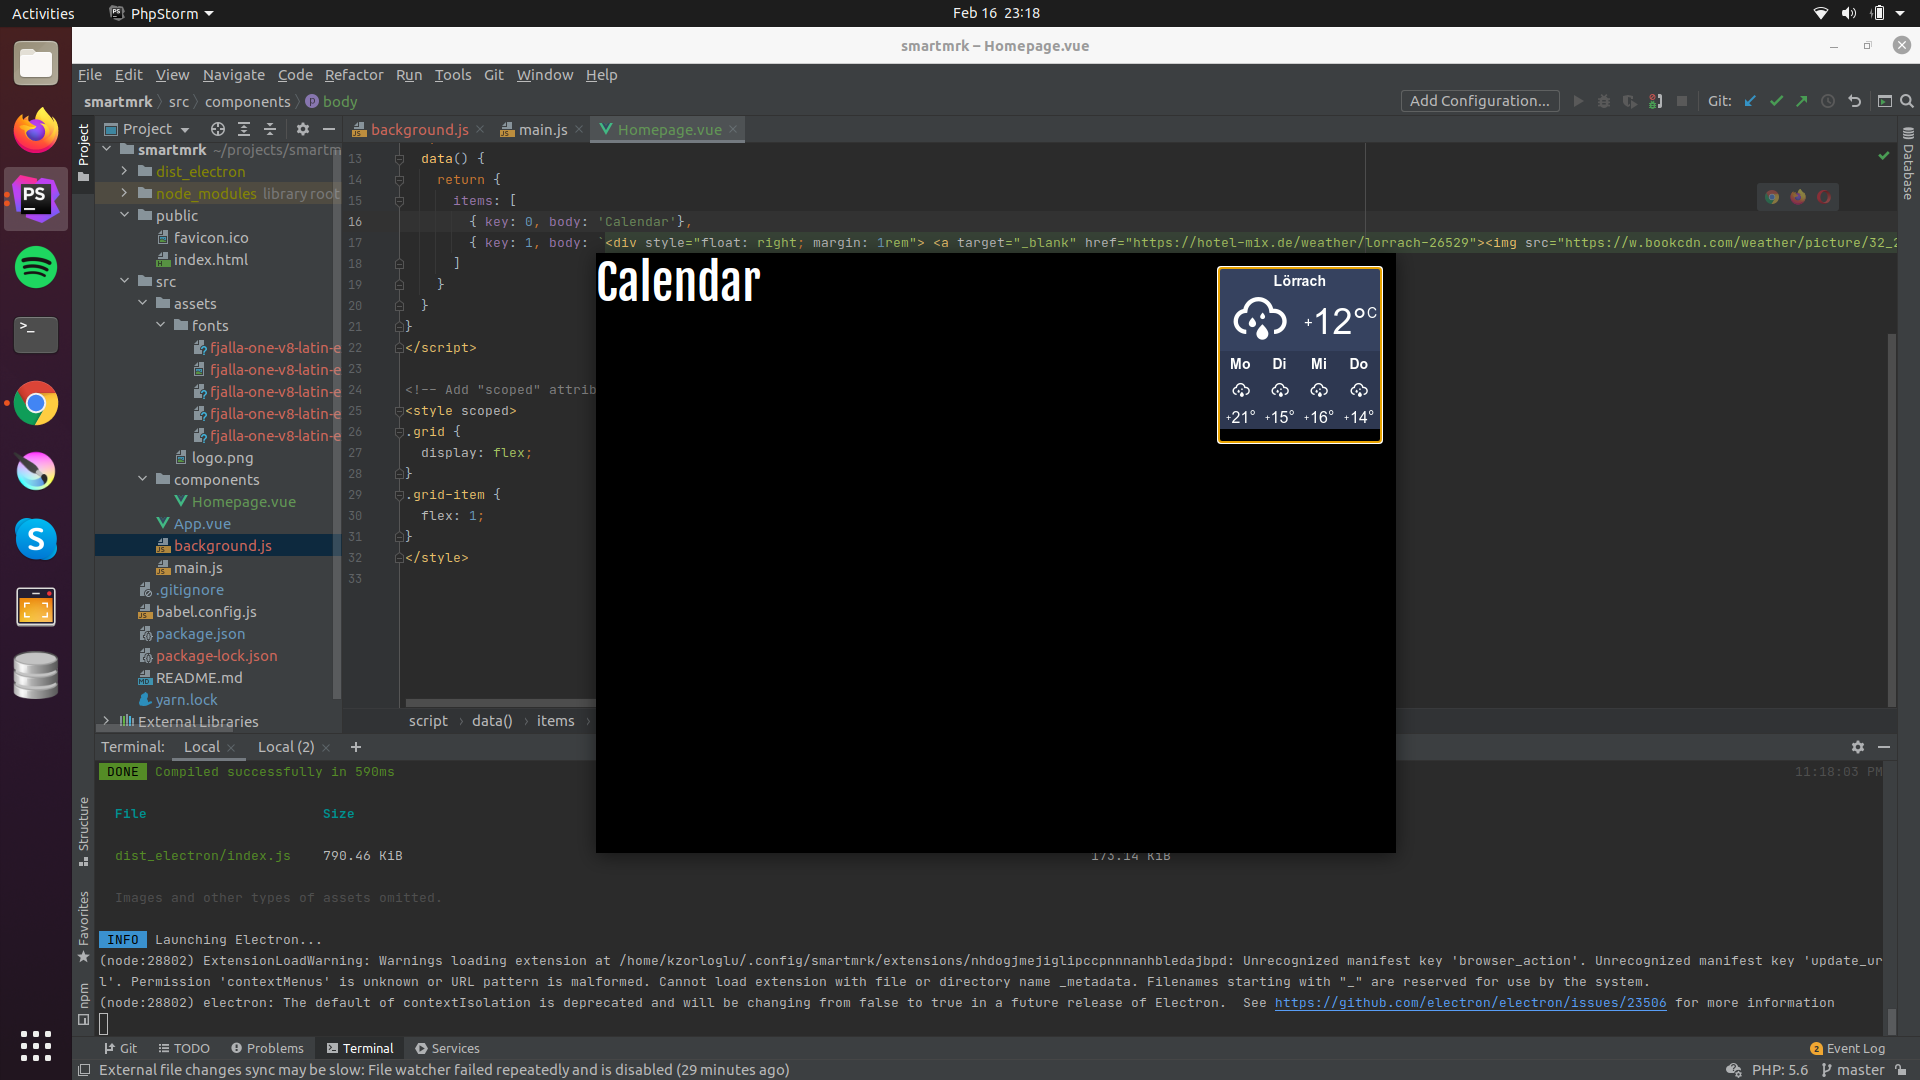Open the electron issues 23506 GitHub link

pos(1470,1003)
